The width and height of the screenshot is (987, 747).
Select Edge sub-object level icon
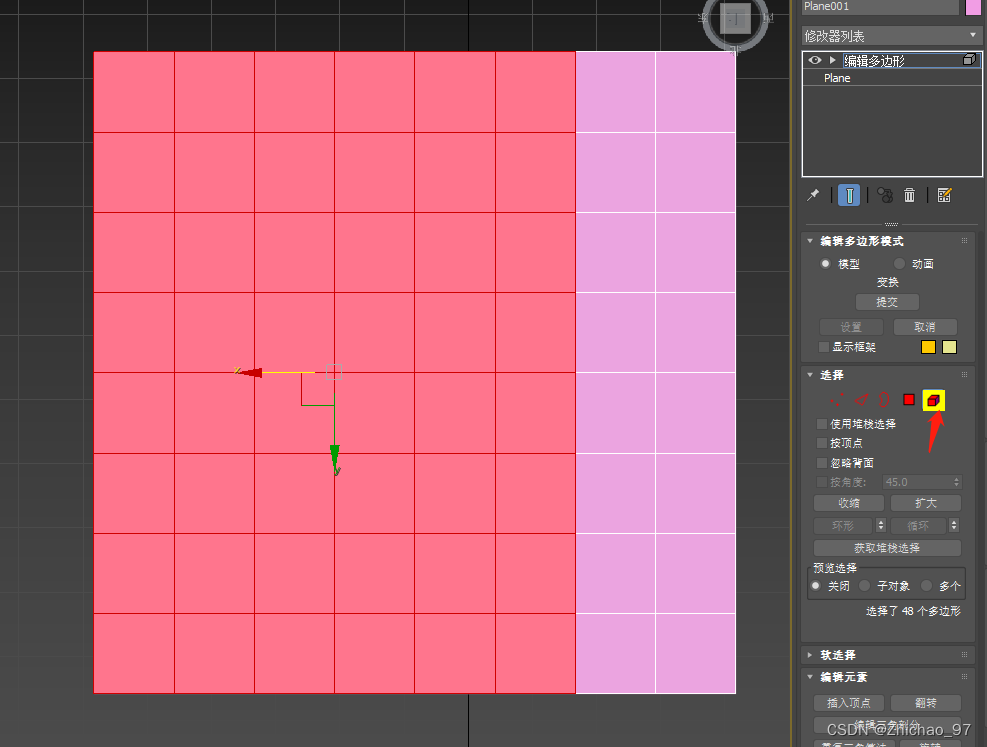[861, 400]
